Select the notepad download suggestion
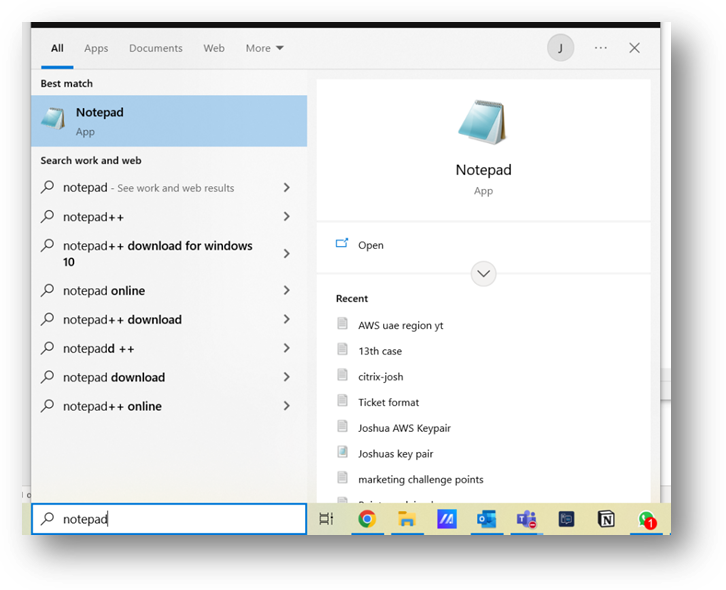This screenshot has width=726, height=590. 169,377
